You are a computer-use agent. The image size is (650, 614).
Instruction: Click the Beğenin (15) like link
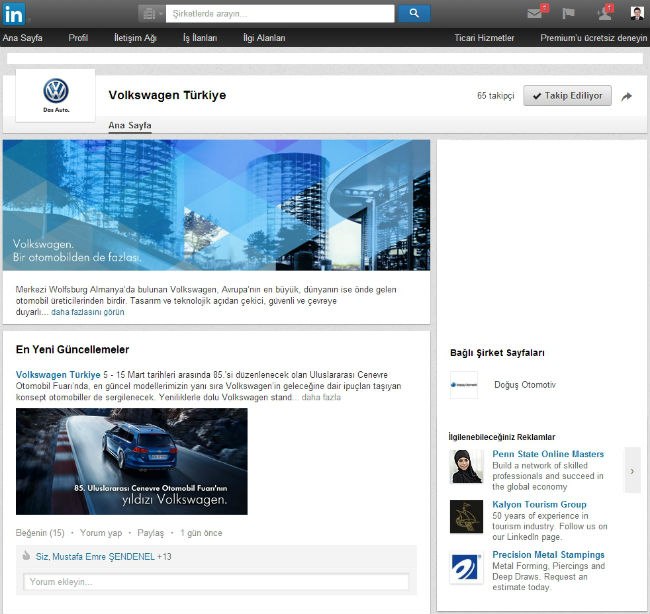pos(40,533)
